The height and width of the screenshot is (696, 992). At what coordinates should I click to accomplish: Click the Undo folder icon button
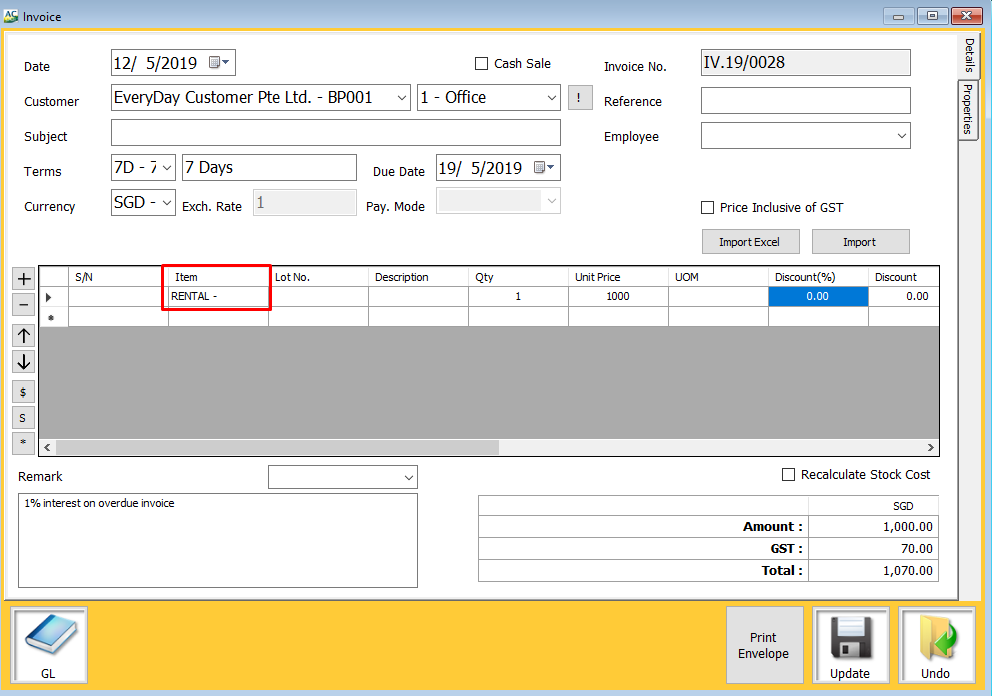coord(936,645)
